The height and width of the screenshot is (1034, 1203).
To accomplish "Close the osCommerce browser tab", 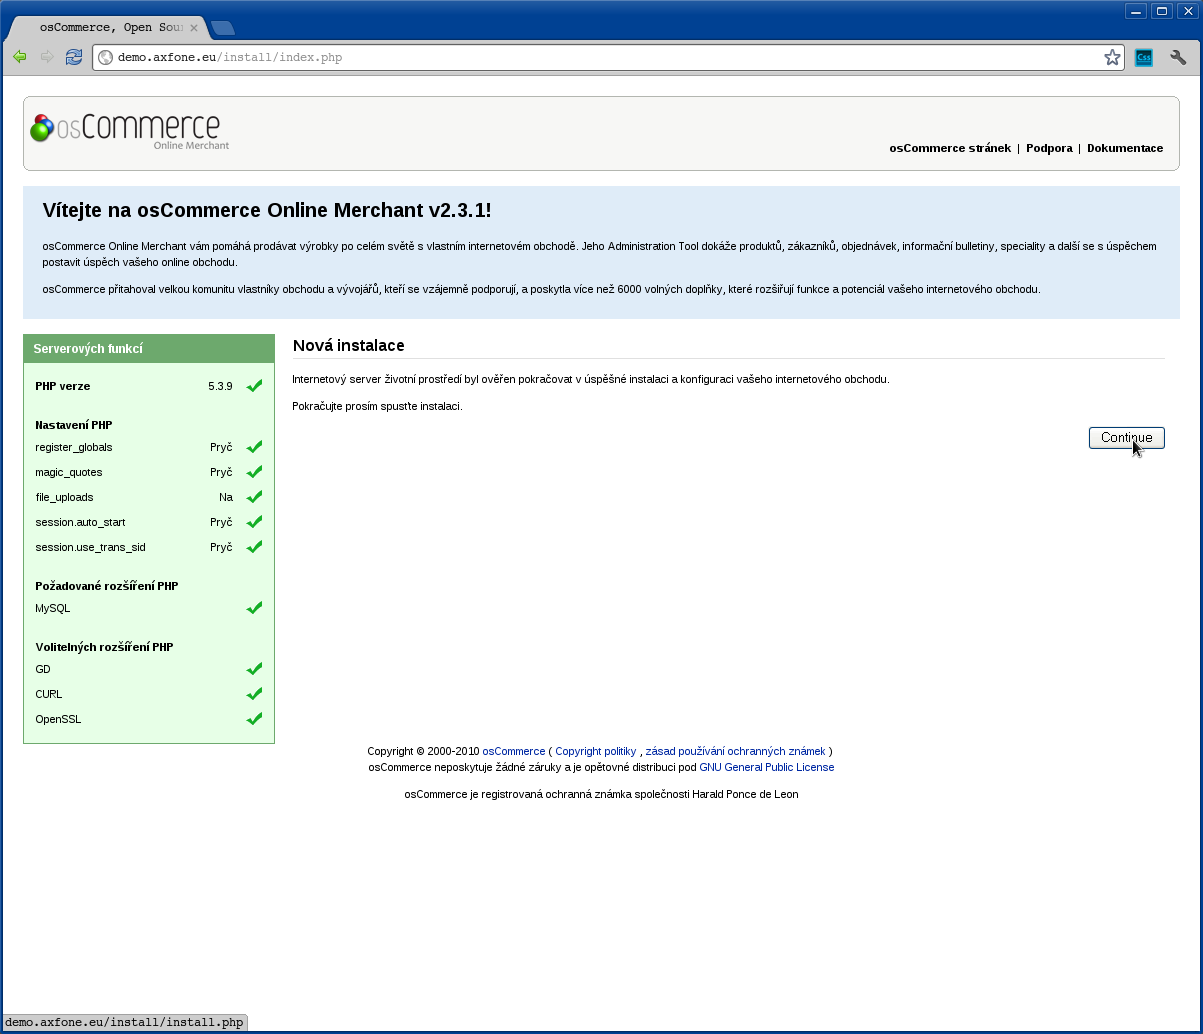I will [194, 28].
